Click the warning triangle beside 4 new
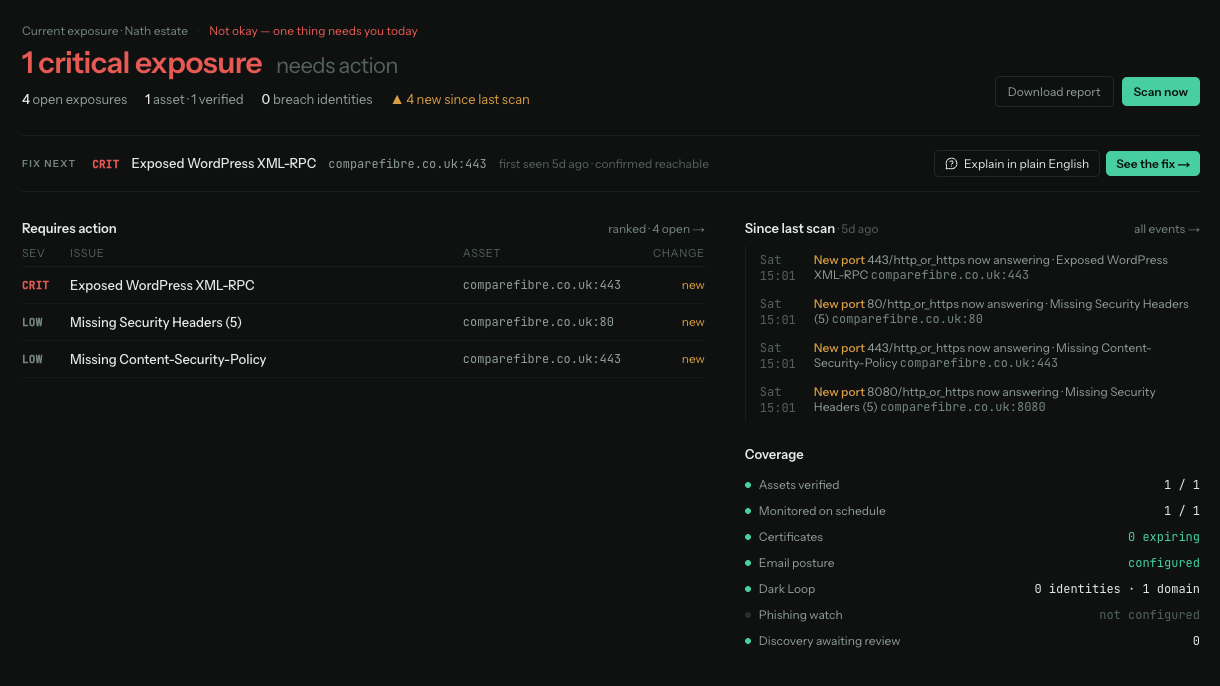Screen dimensions: 1220x686 397,100
